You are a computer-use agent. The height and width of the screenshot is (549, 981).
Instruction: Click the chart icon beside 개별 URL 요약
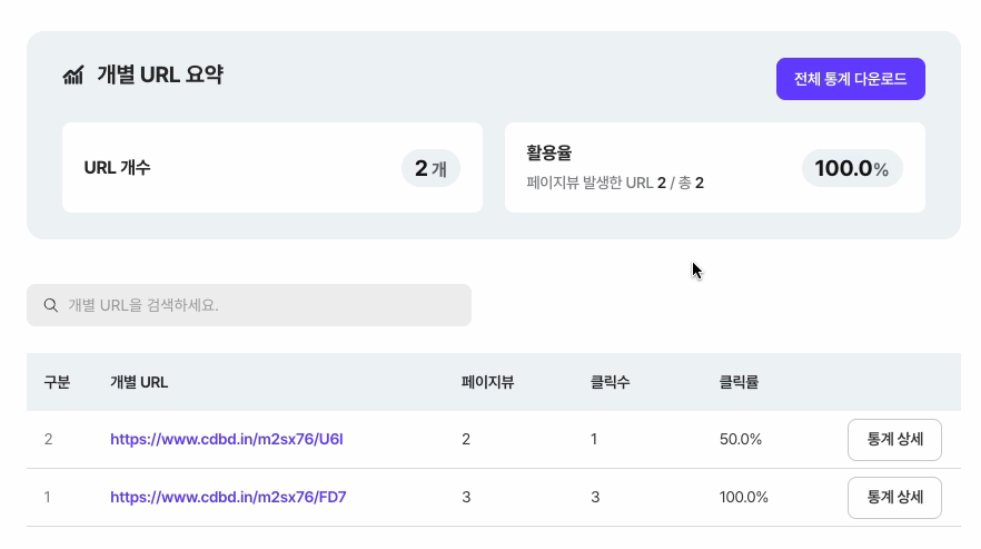click(x=73, y=76)
